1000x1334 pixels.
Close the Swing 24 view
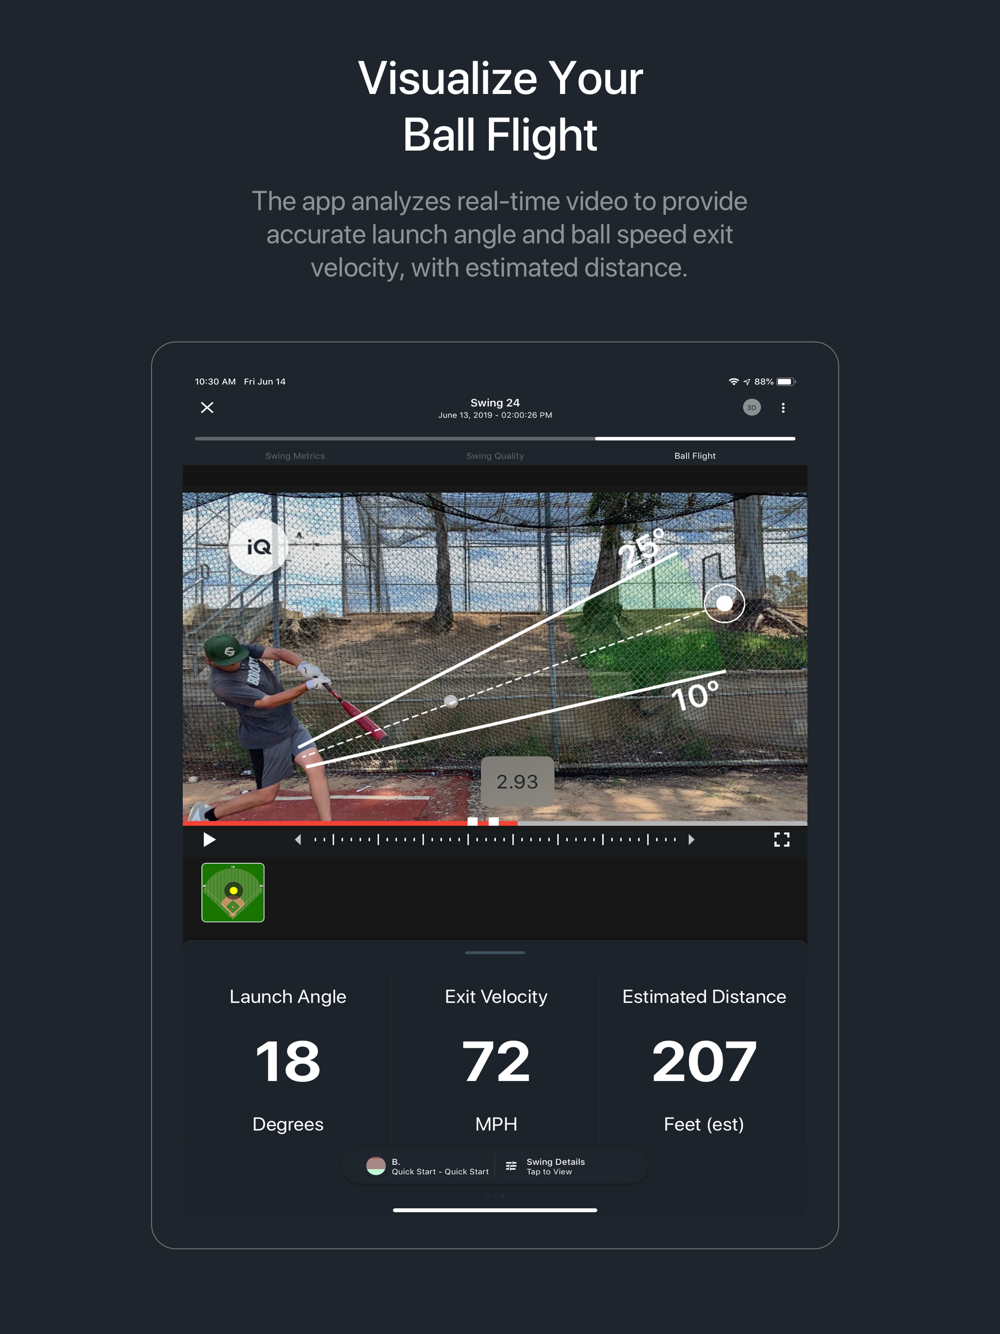click(207, 408)
